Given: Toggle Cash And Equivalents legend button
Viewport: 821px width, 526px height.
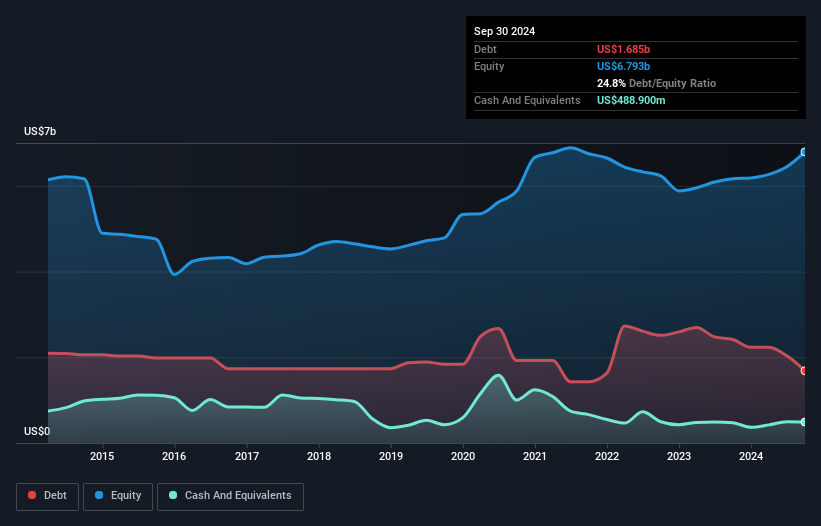Looking at the screenshot, I should 230,496.
